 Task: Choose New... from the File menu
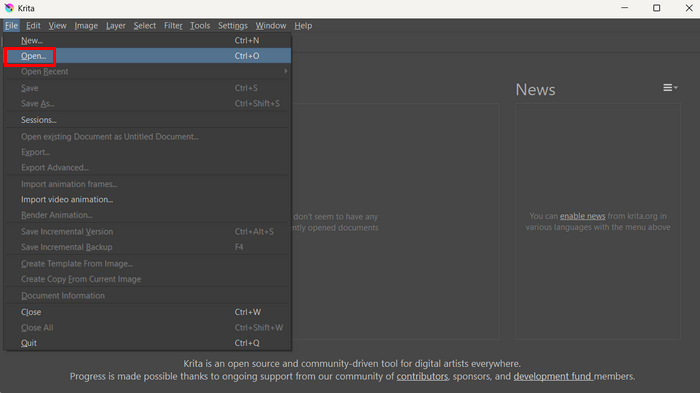point(147,40)
